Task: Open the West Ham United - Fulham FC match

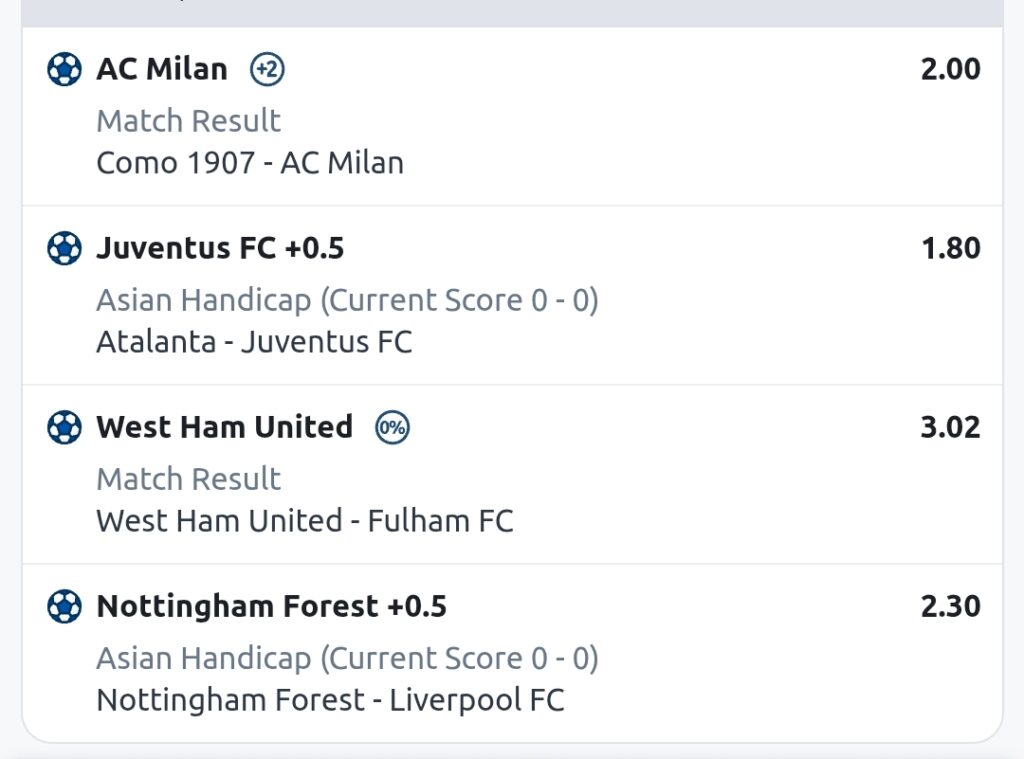Action: pos(305,521)
